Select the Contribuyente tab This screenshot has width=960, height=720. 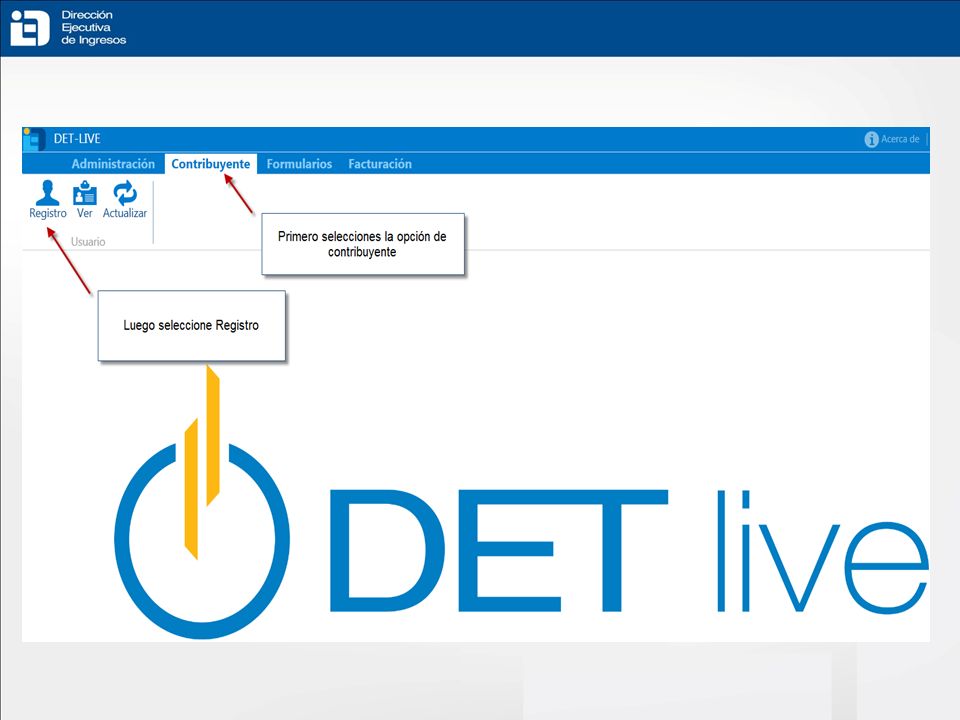click(x=211, y=164)
